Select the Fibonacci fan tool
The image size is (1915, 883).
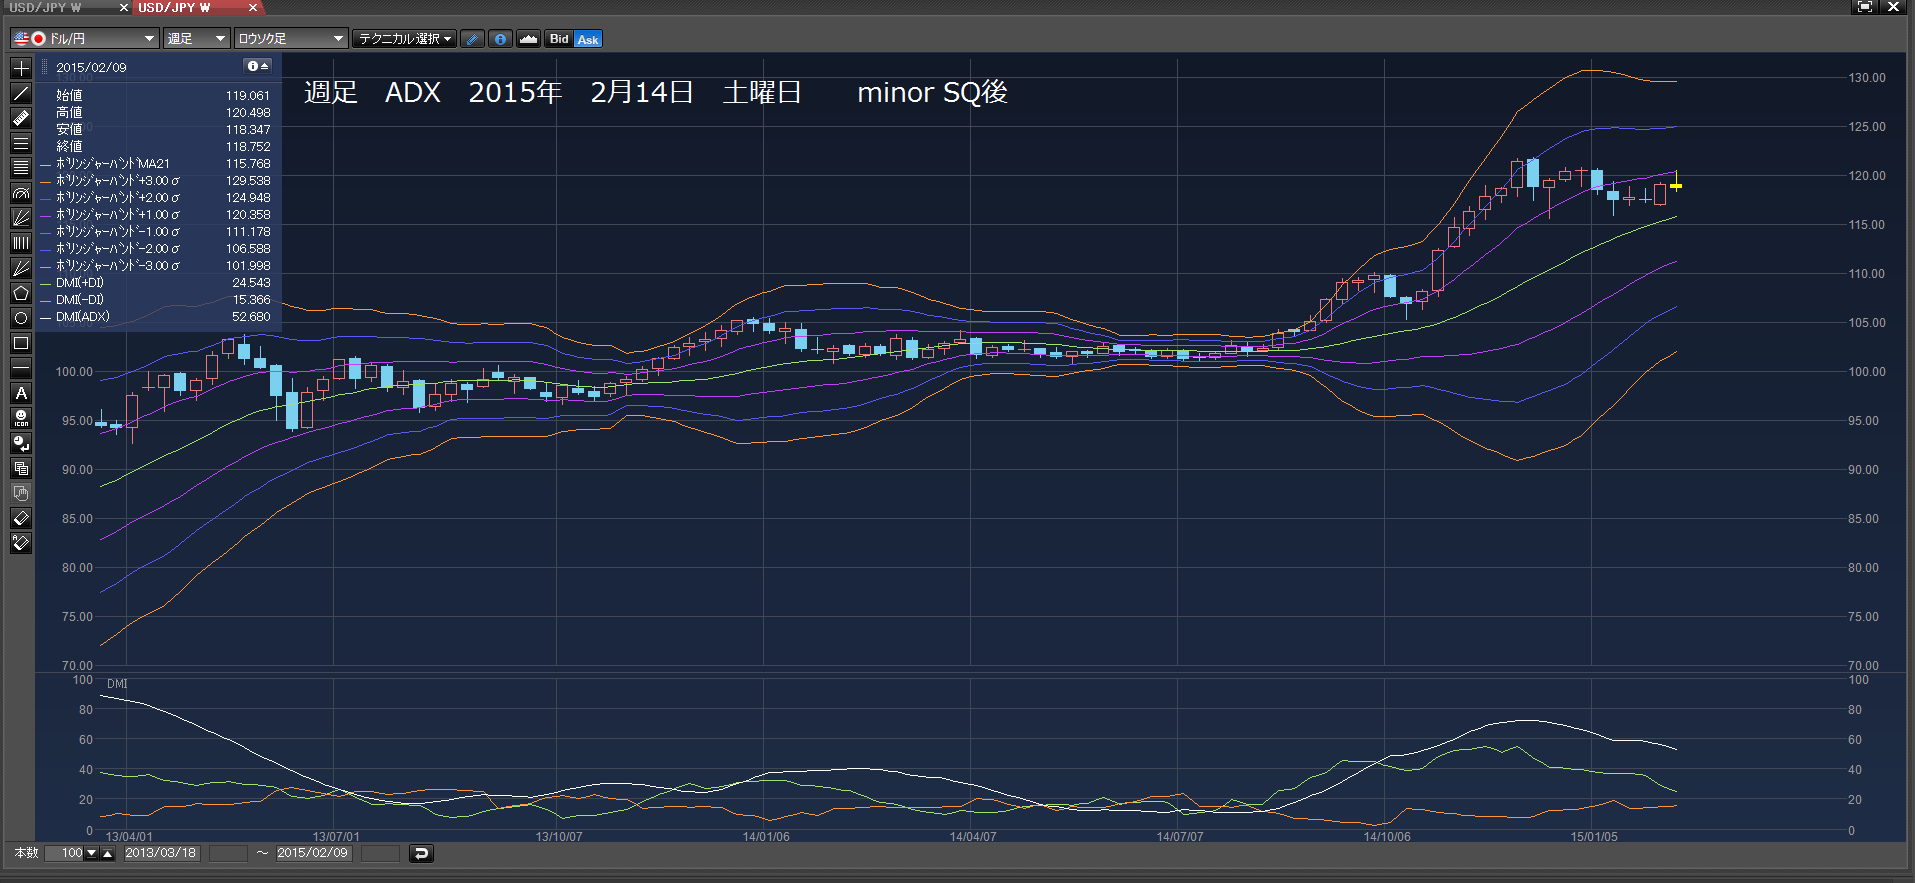coord(21,218)
